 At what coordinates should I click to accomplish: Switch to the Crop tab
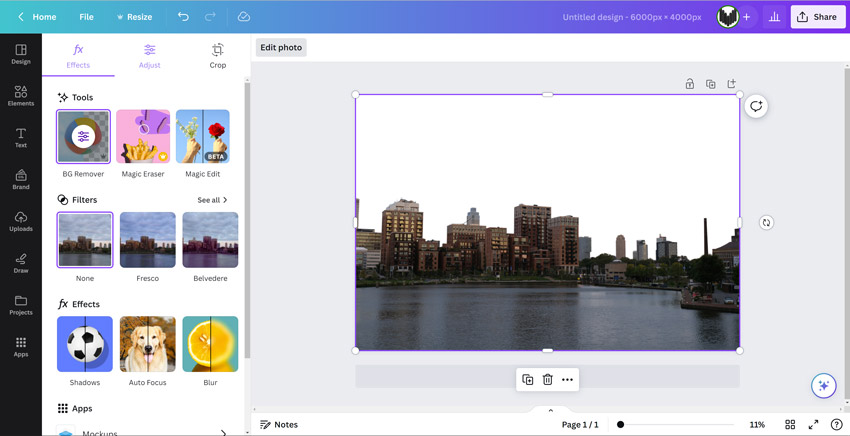(x=217, y=56)
